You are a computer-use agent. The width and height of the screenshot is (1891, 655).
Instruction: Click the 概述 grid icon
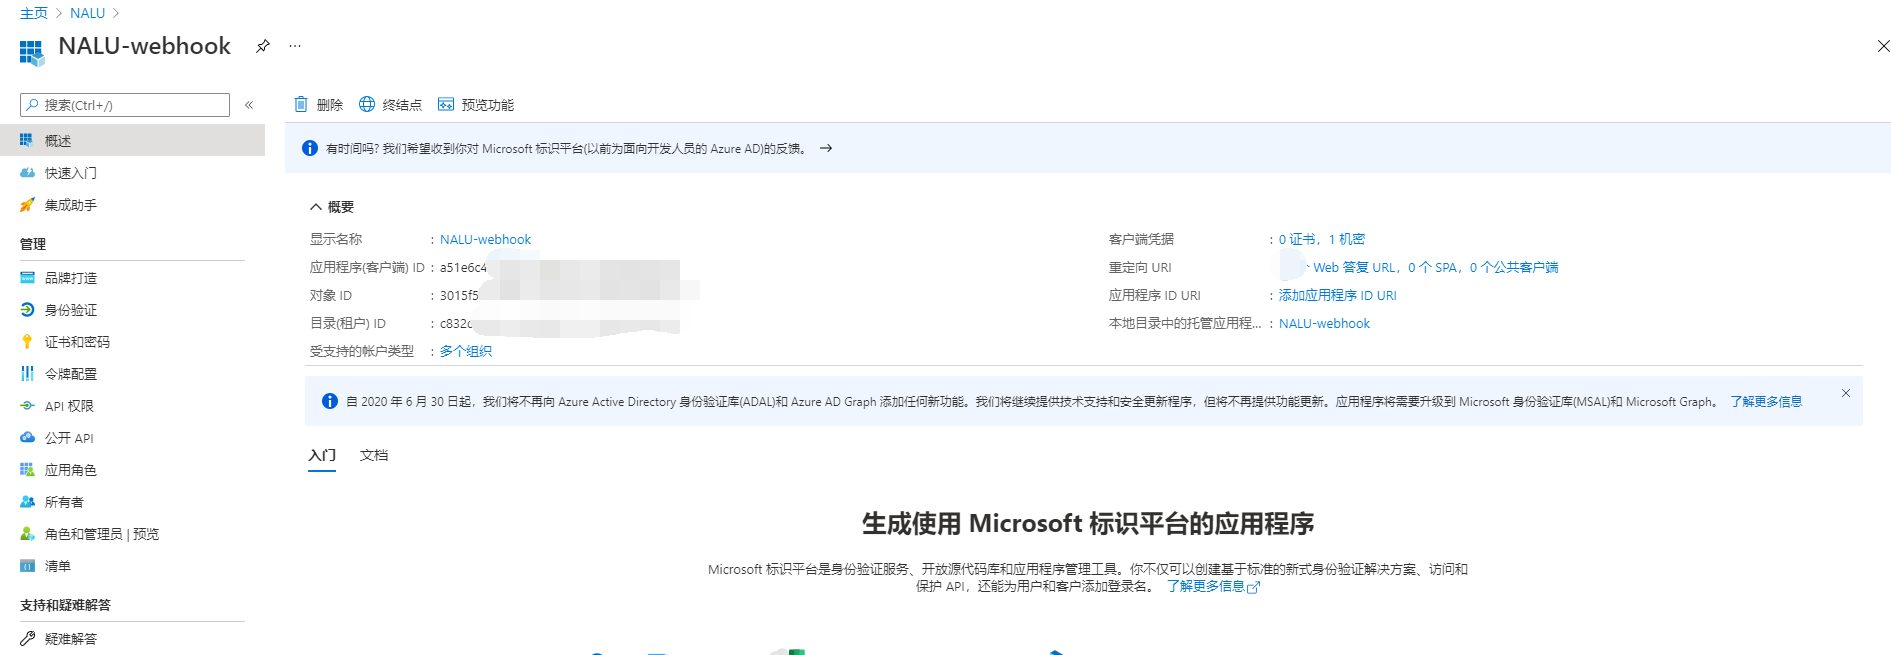tap(27, 140)
